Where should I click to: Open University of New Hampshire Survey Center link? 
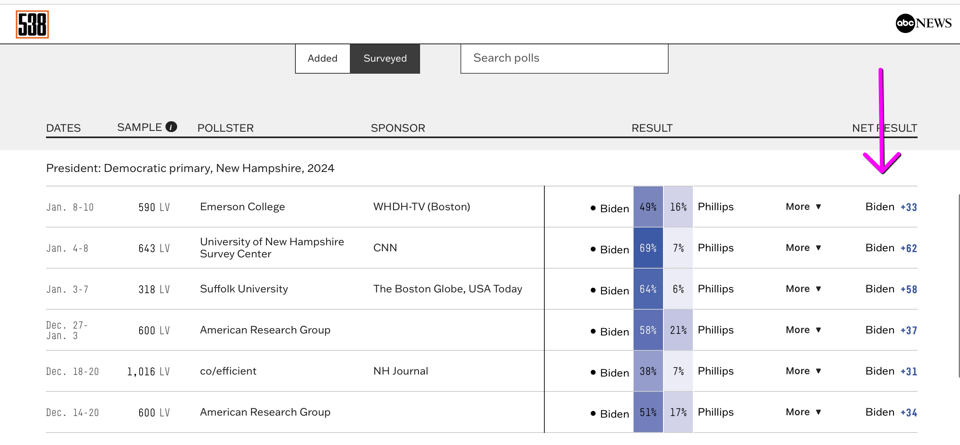point(271,248)
